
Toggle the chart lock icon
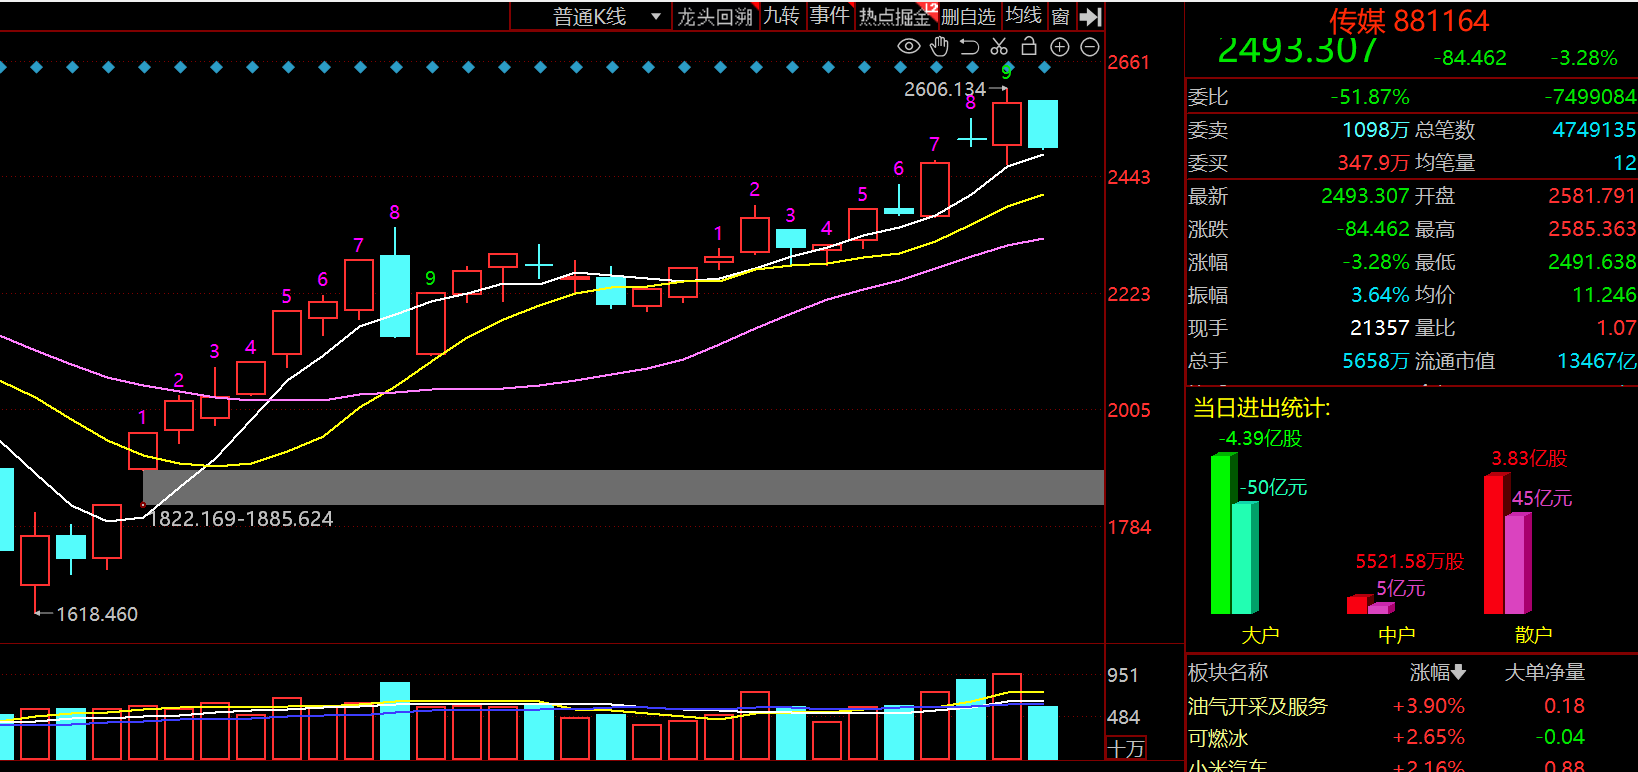coord(1029,46)
